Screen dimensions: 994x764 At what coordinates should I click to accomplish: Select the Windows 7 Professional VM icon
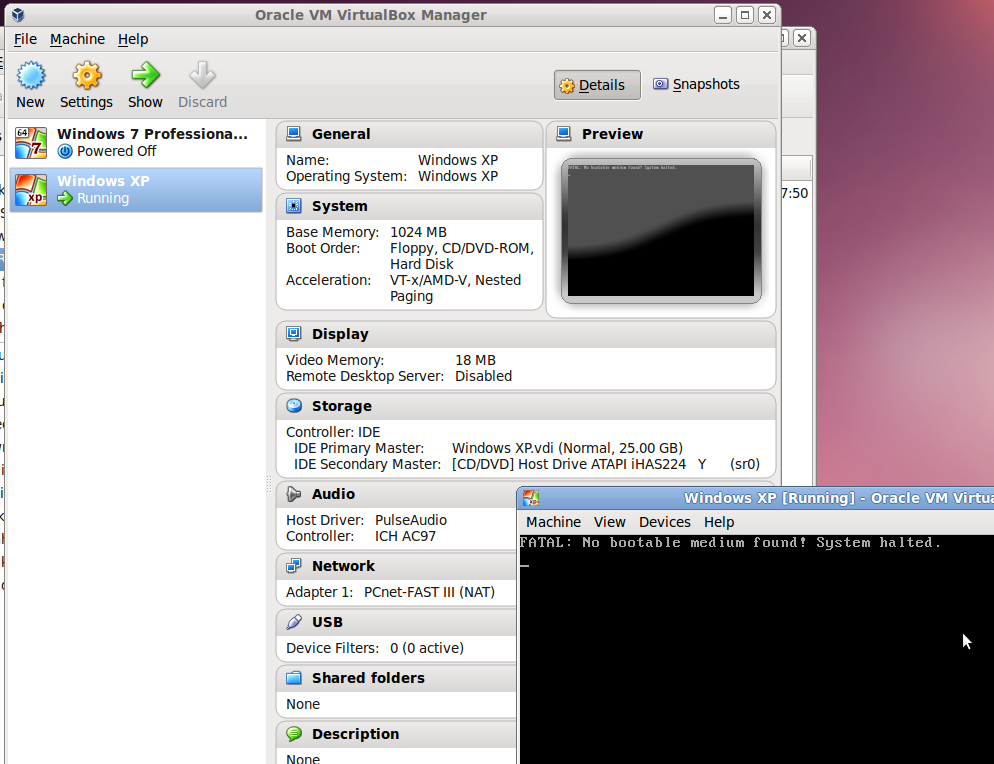pyautogui.click(x=31, y=143)
